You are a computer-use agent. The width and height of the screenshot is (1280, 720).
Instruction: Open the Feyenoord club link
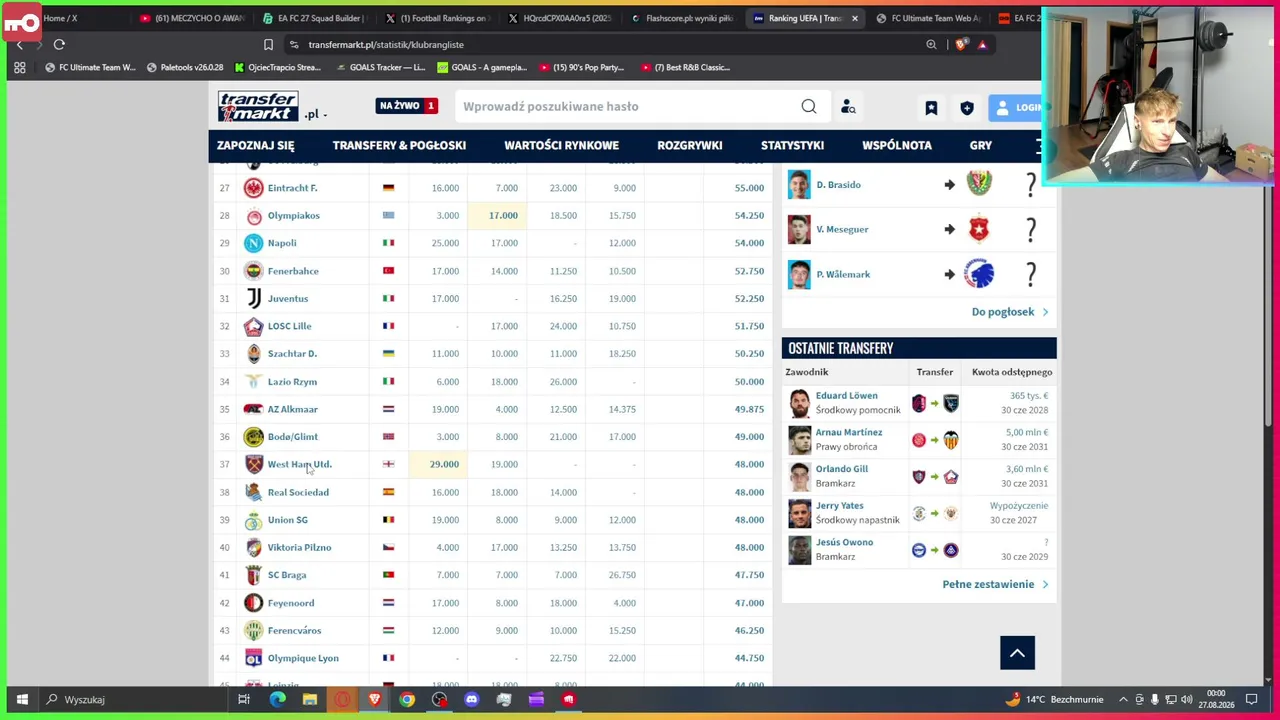291,603
